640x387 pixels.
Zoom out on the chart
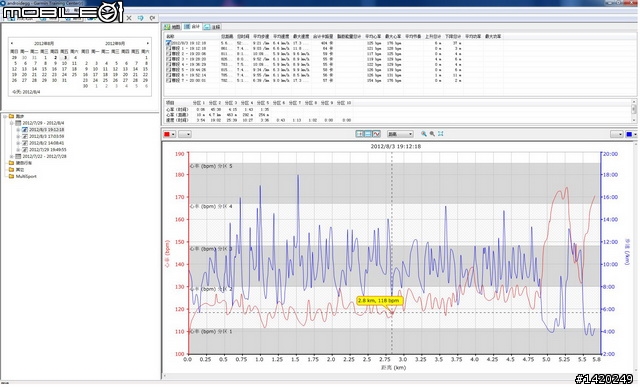coord(432,133)
